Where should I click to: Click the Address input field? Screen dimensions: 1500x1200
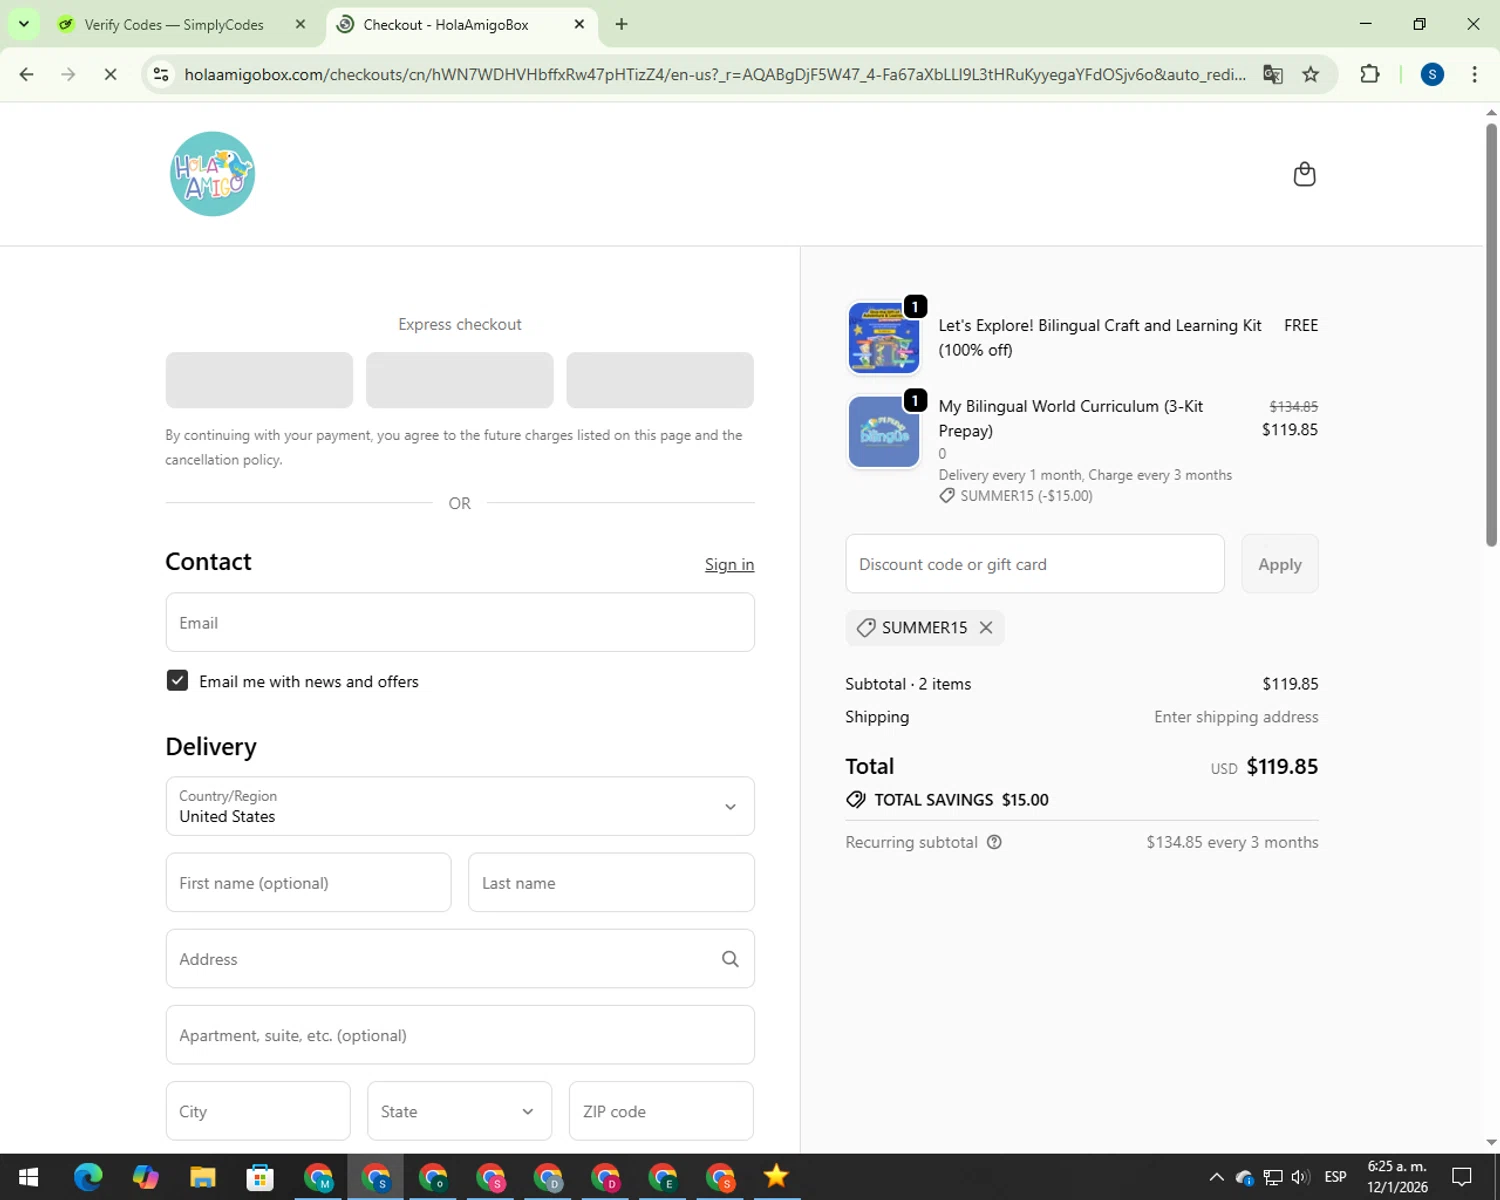coord(460,959)
